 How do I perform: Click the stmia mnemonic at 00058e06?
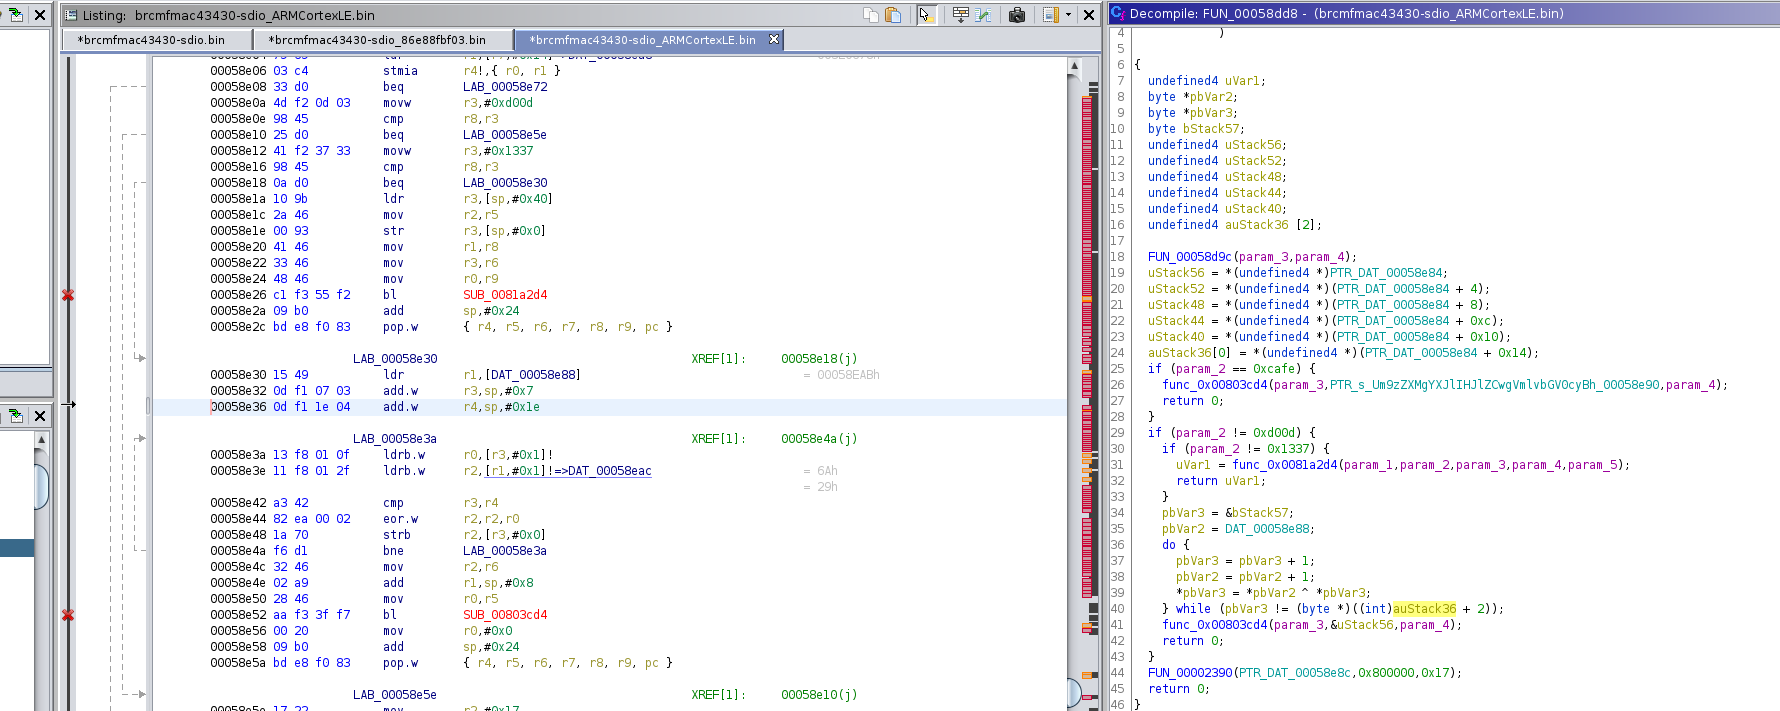[400, 71]
